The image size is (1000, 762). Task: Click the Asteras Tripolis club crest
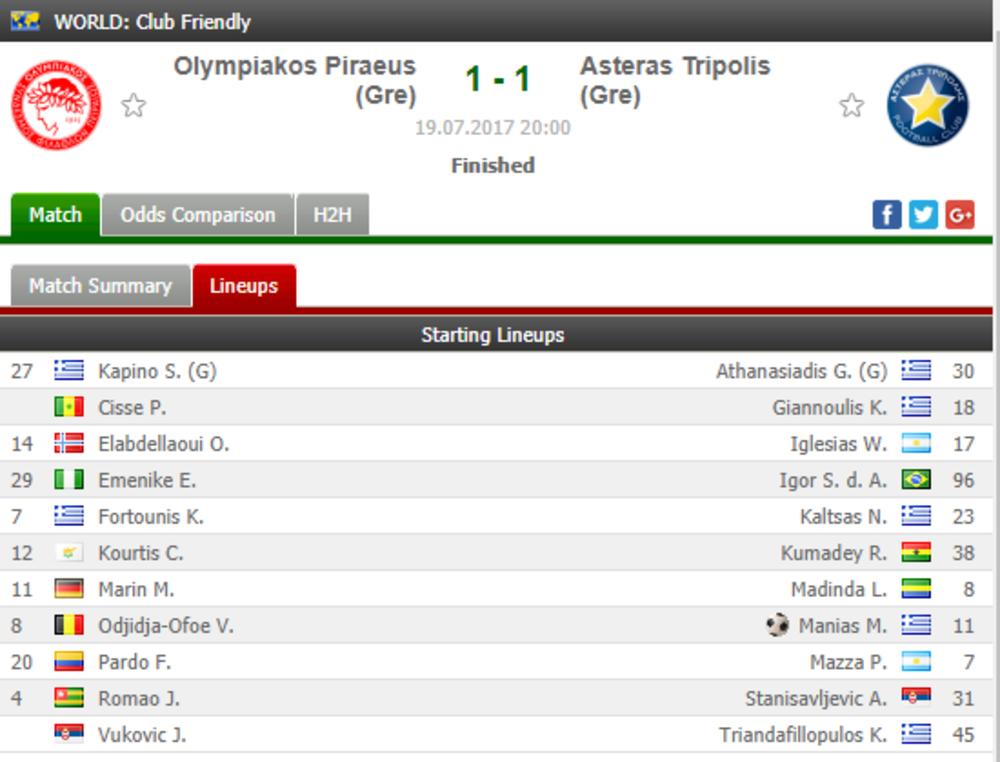pos(927,105)
